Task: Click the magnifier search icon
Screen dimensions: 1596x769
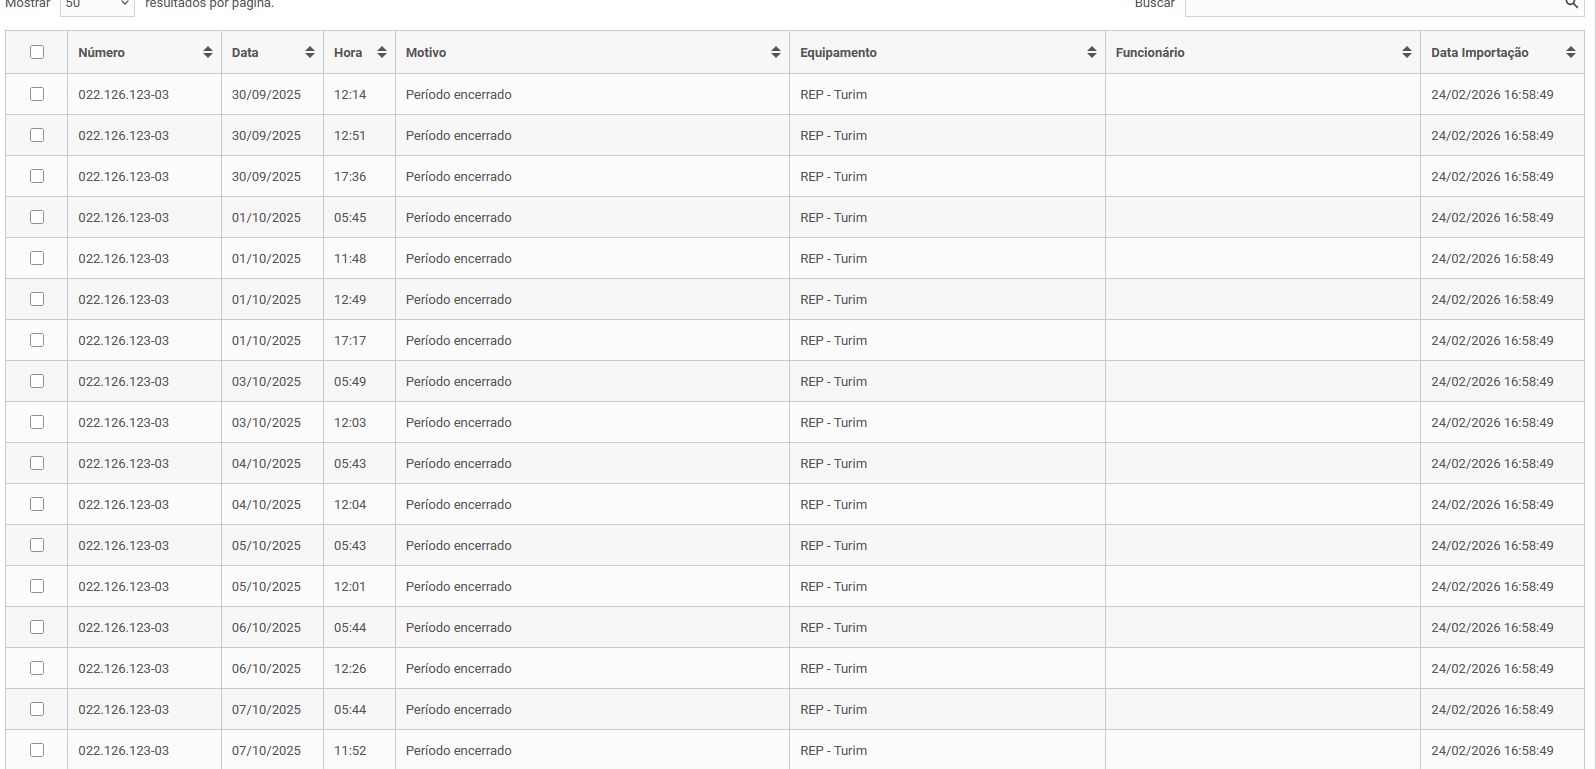Action: coord(1571,5)
